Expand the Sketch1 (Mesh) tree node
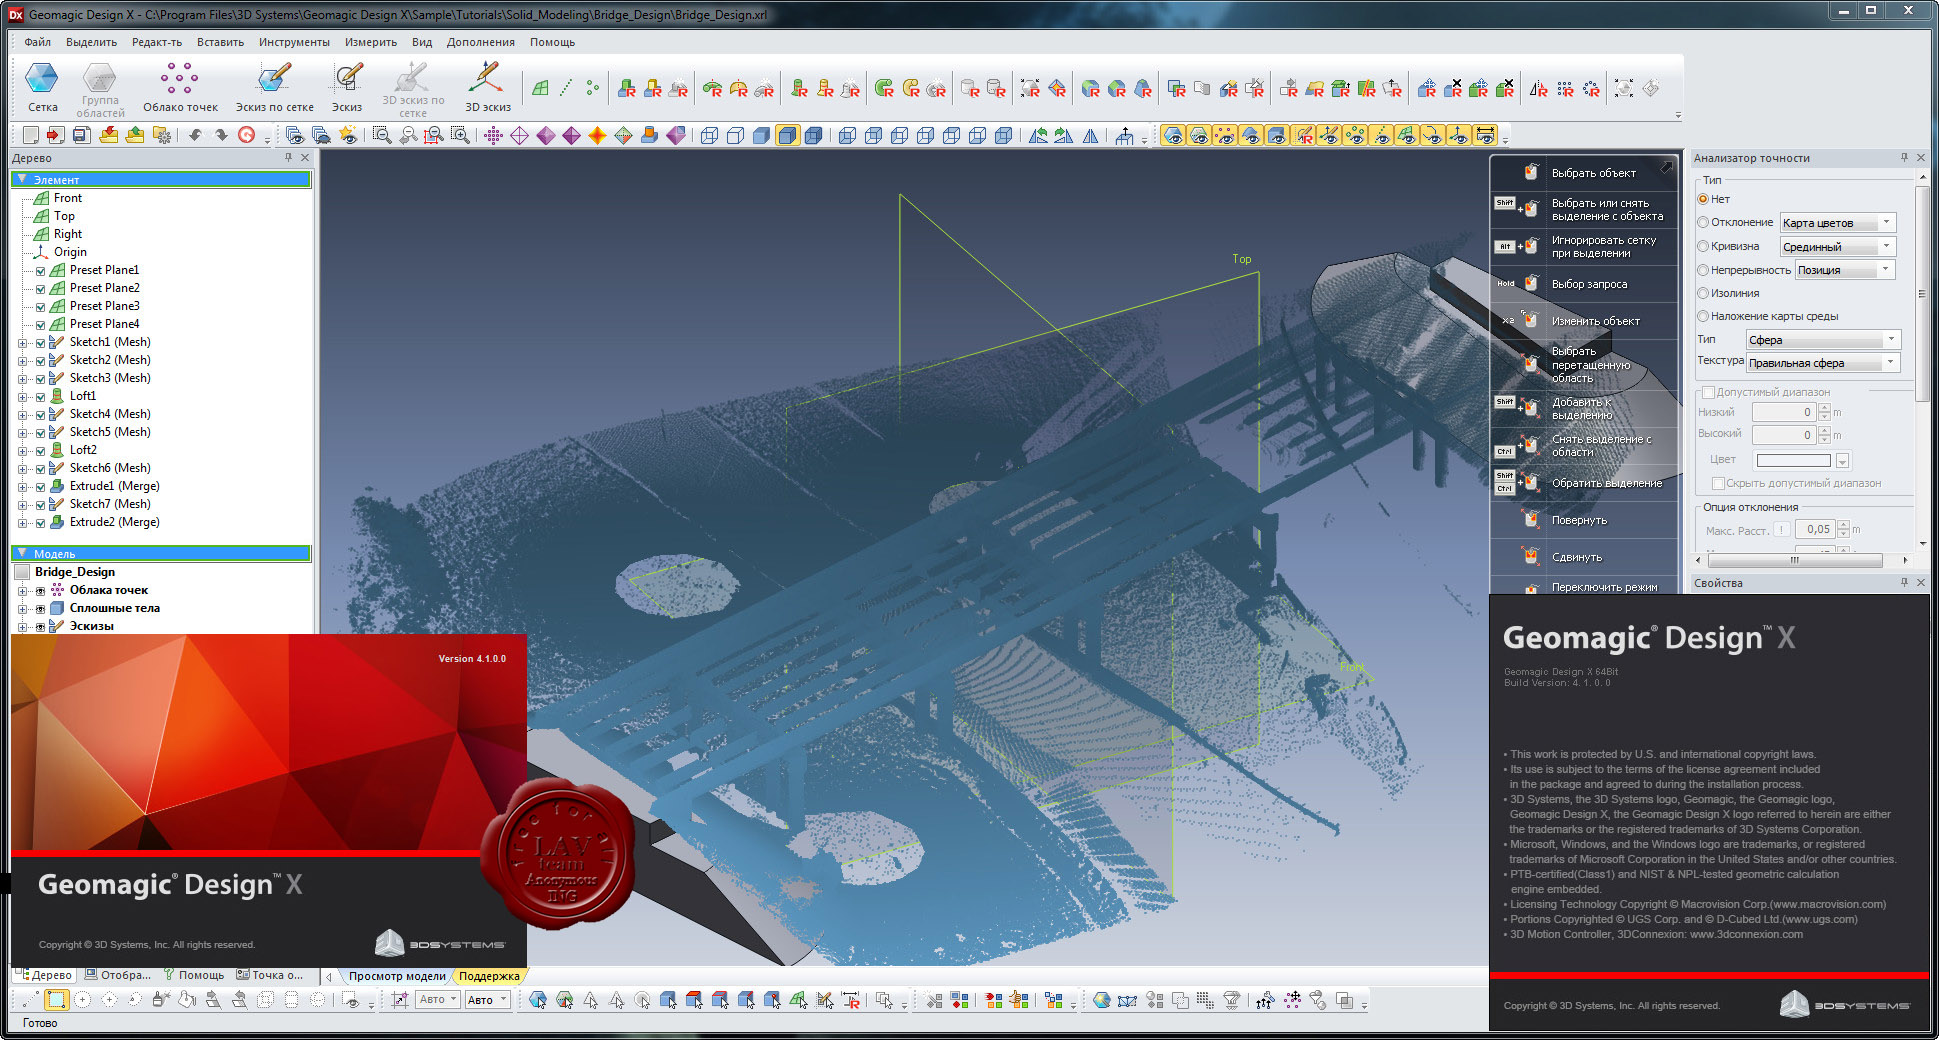The image size is (1939, 1040). tap(22, 342)
